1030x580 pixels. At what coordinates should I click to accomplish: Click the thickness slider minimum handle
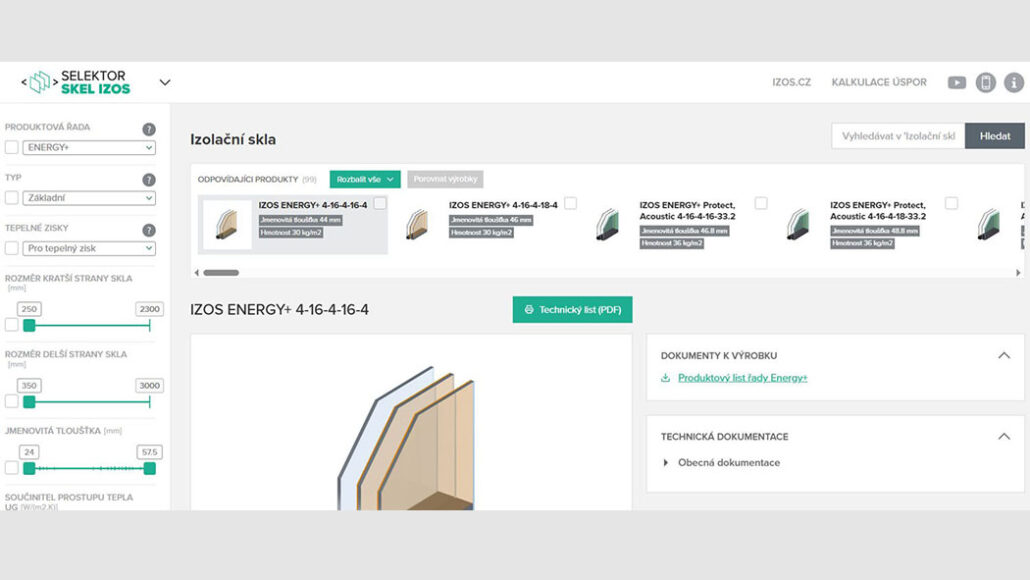point(29,468)
